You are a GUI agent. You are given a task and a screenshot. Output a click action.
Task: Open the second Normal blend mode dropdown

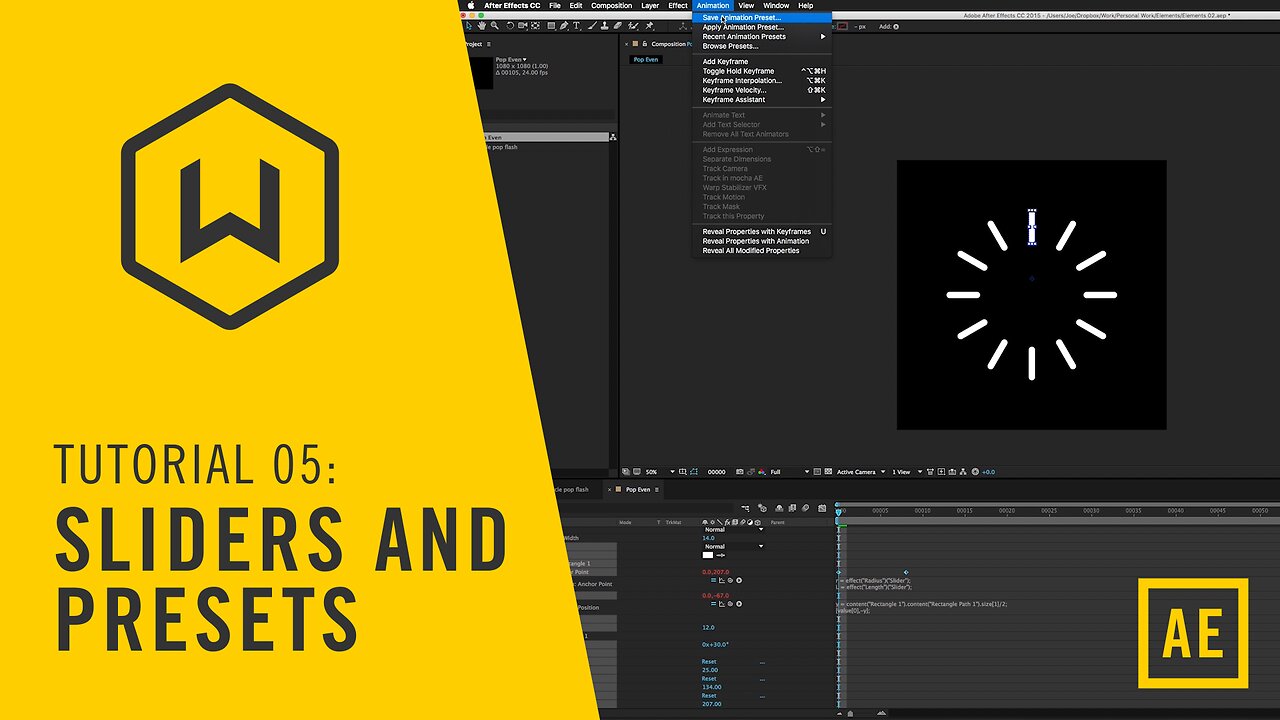click(733, 547)
